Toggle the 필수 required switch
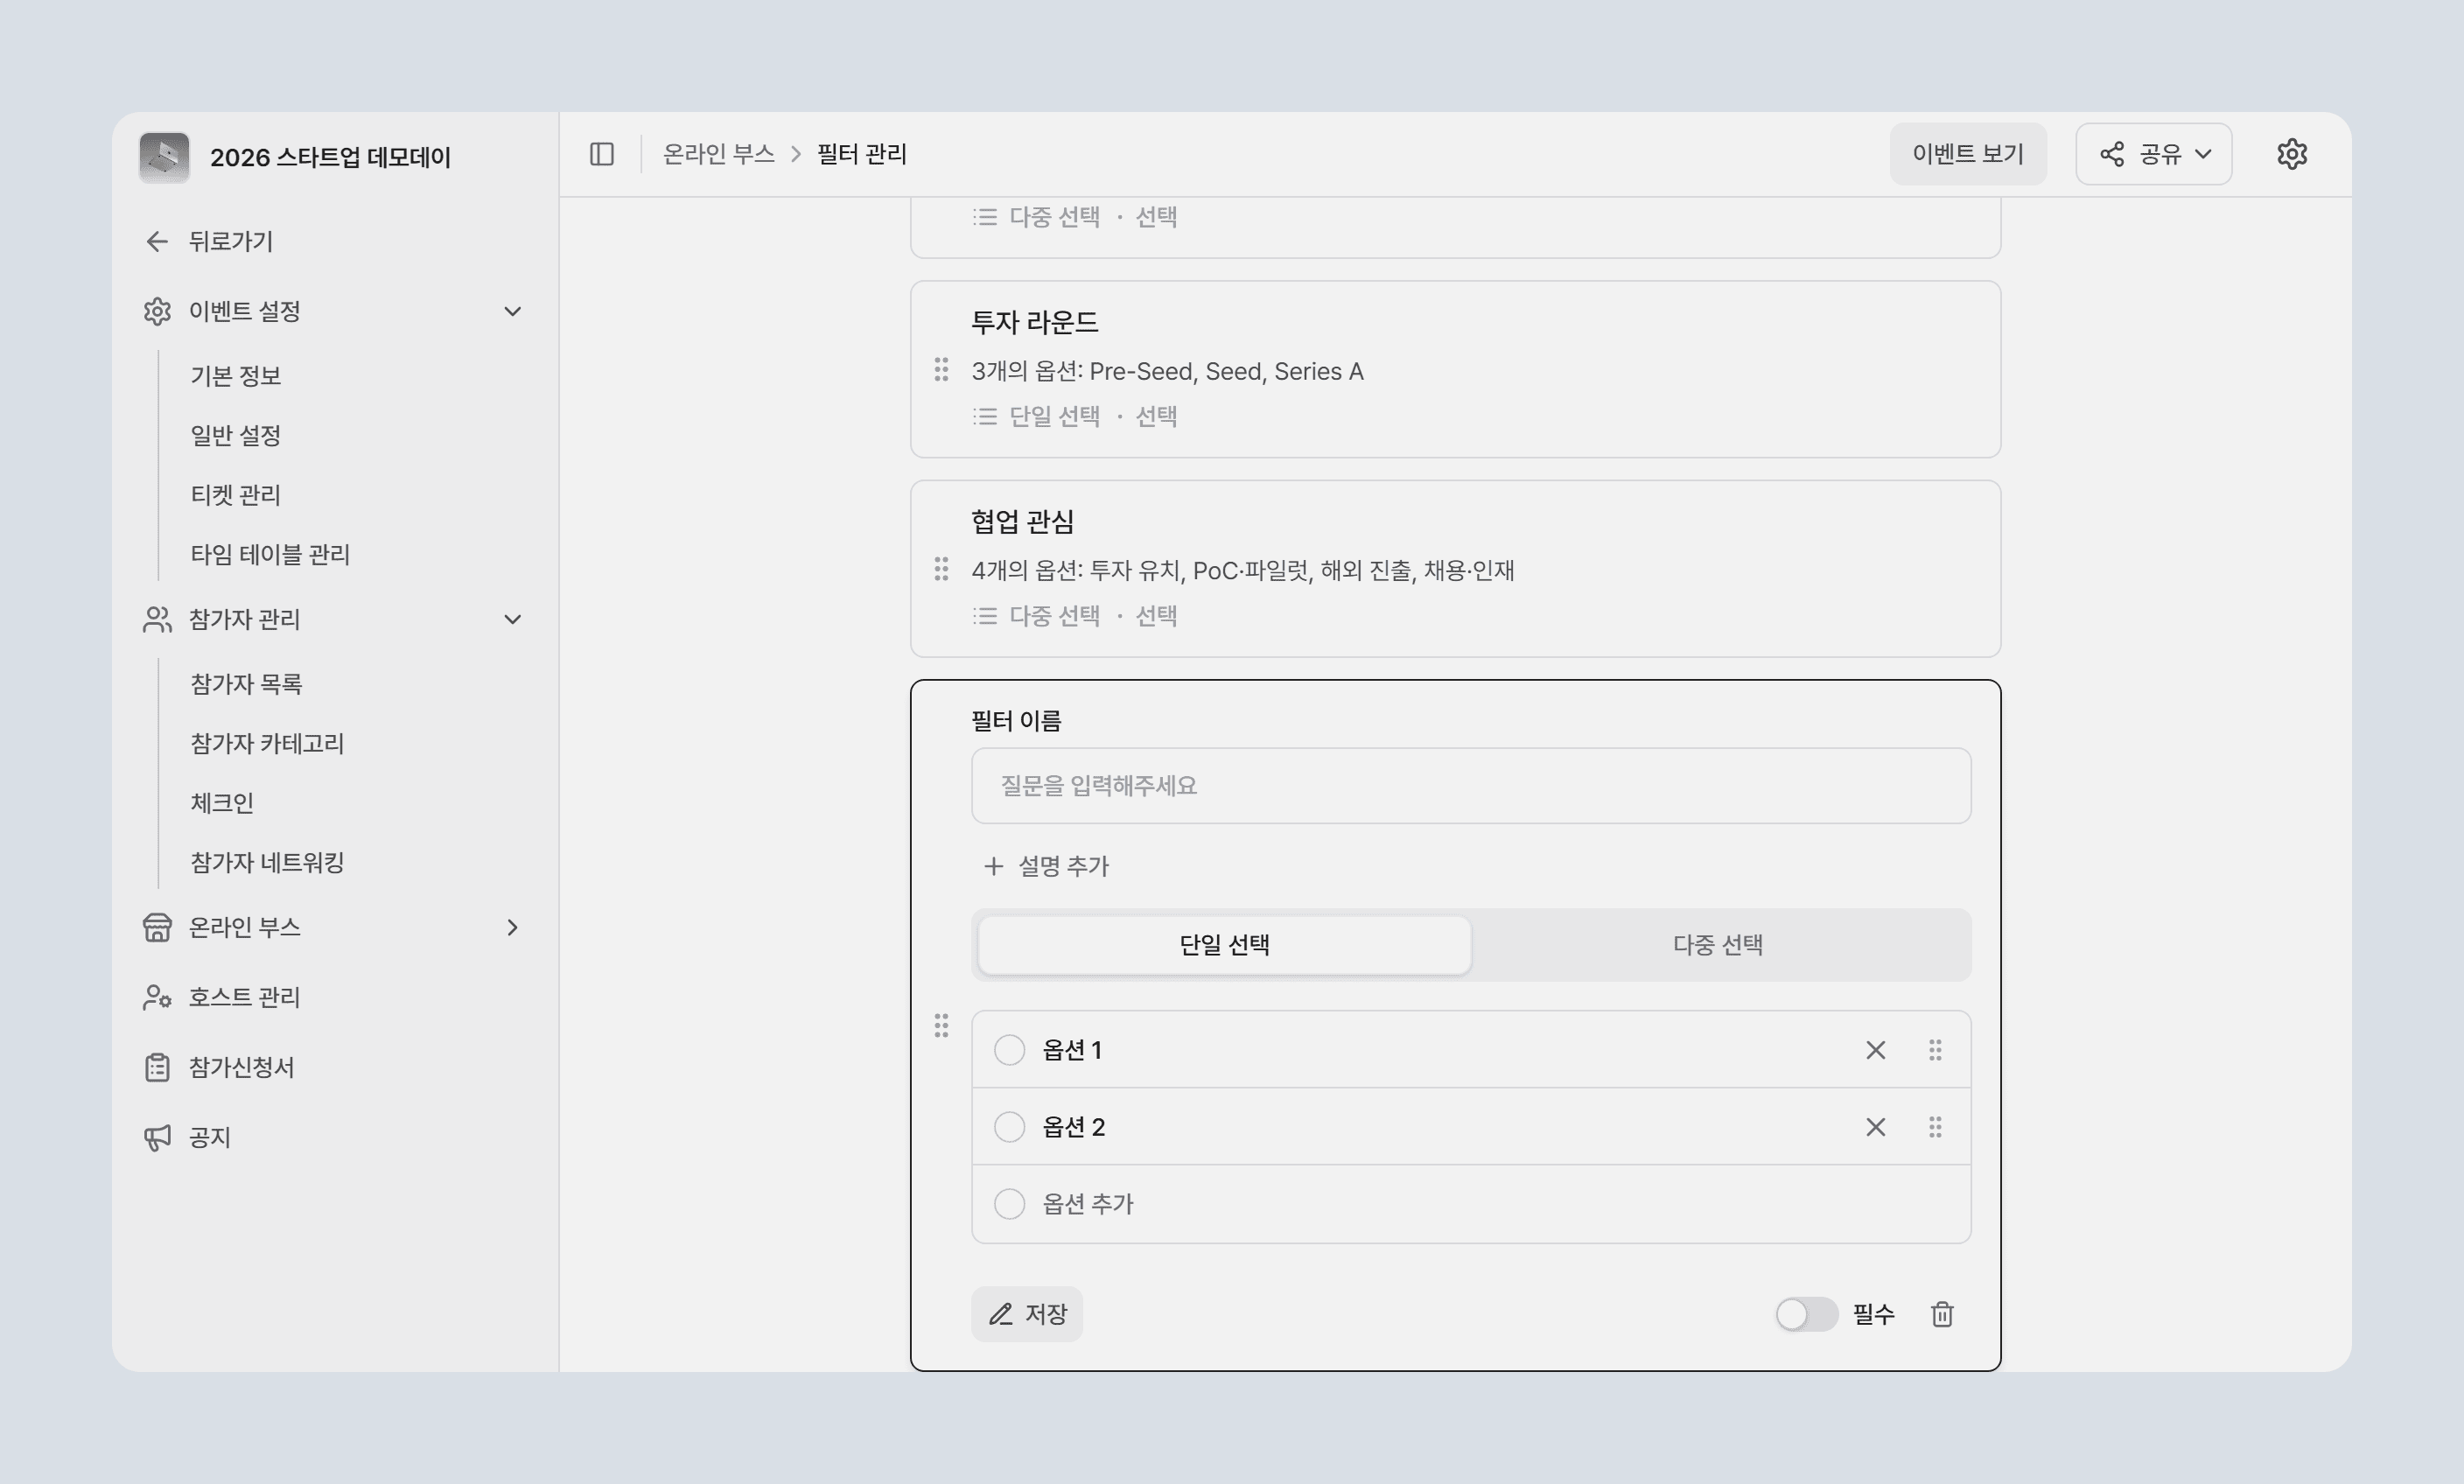2464x1484 pixels. pyautogui.click(x=1806, y=1314)
